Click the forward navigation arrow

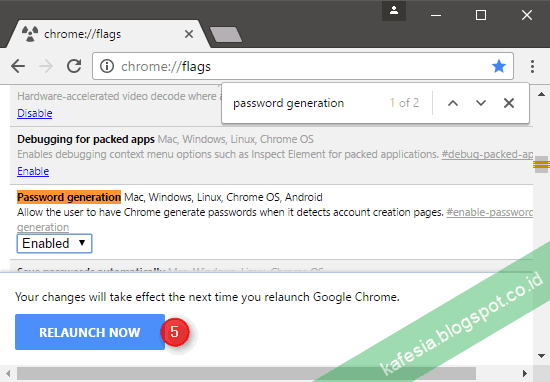tap(46, 66)
